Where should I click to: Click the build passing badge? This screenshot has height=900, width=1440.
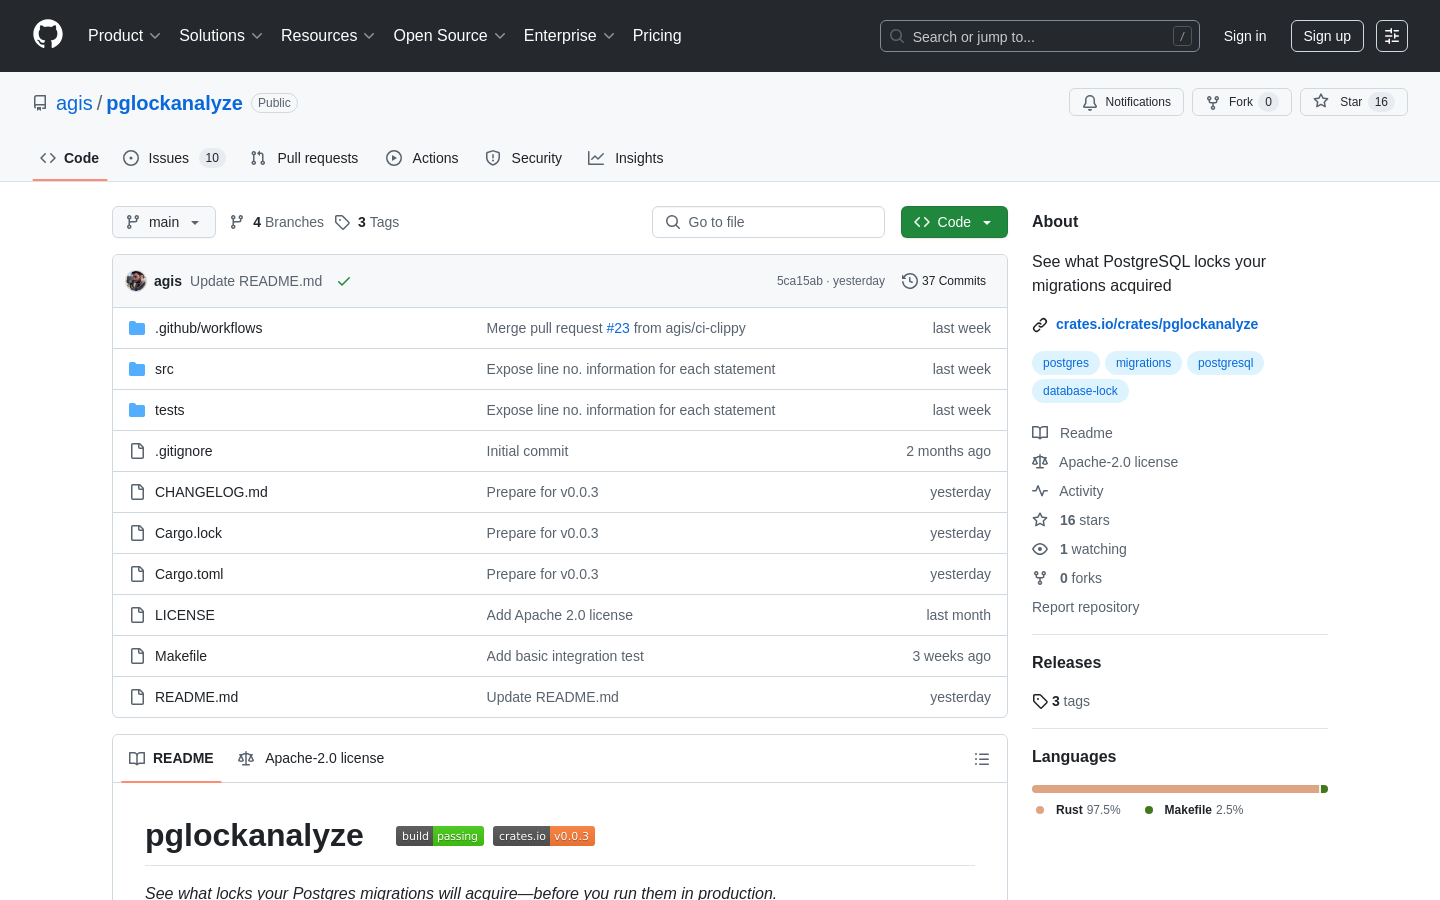pos(440,836)
